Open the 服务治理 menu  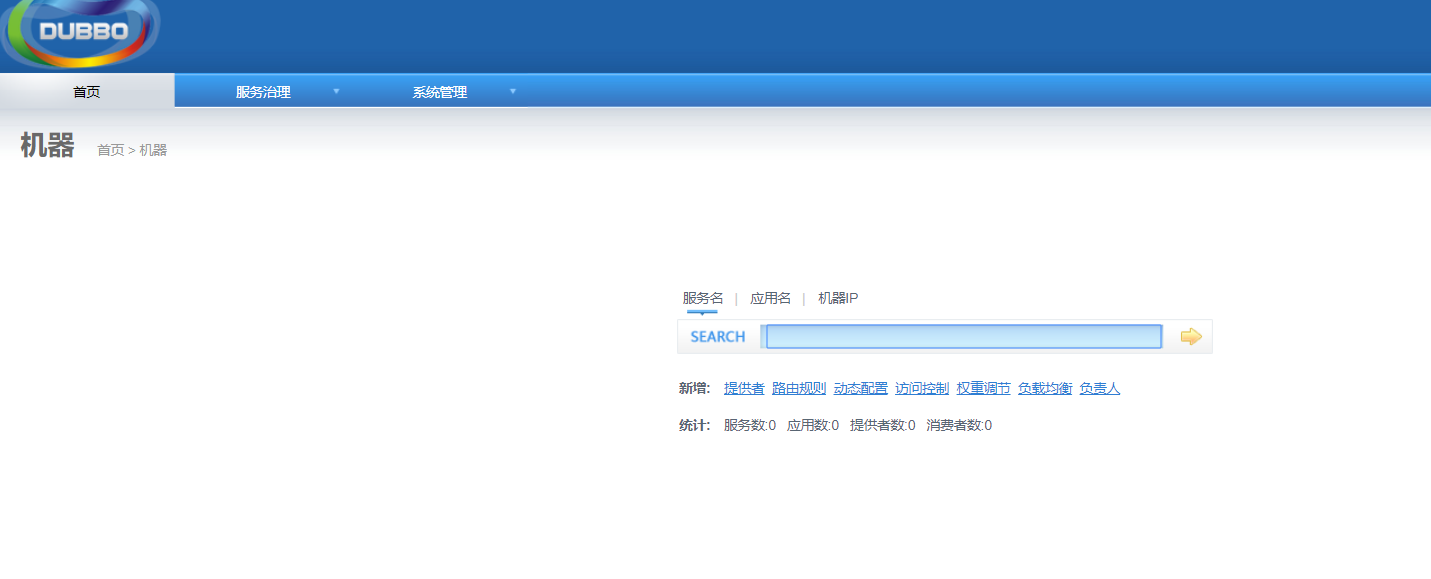[x=263, y=92]
